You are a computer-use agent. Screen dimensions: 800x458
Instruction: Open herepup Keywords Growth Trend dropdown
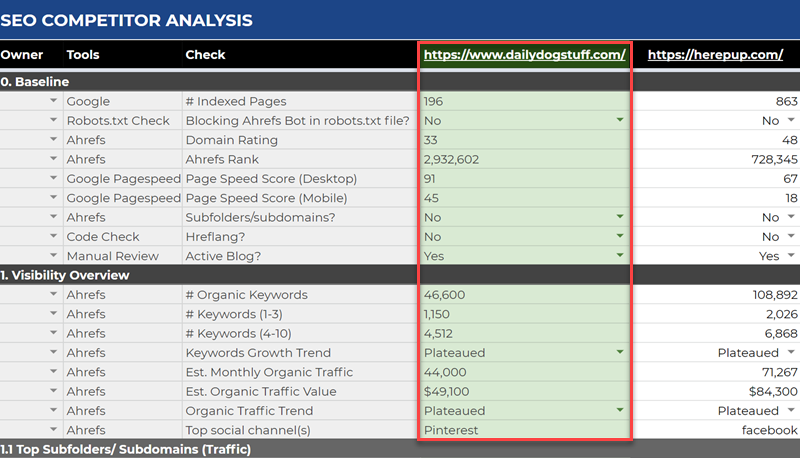791,353
